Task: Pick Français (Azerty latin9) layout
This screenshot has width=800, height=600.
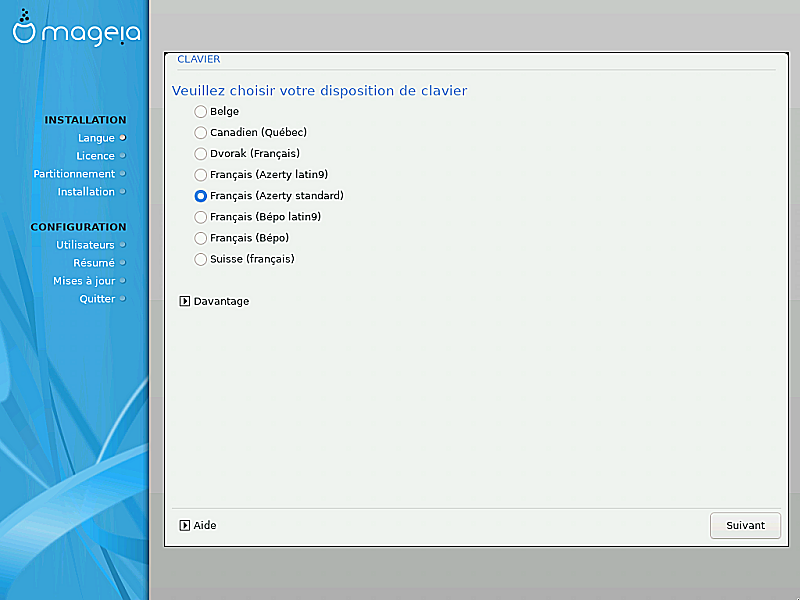Action: (x=201, y=175)
